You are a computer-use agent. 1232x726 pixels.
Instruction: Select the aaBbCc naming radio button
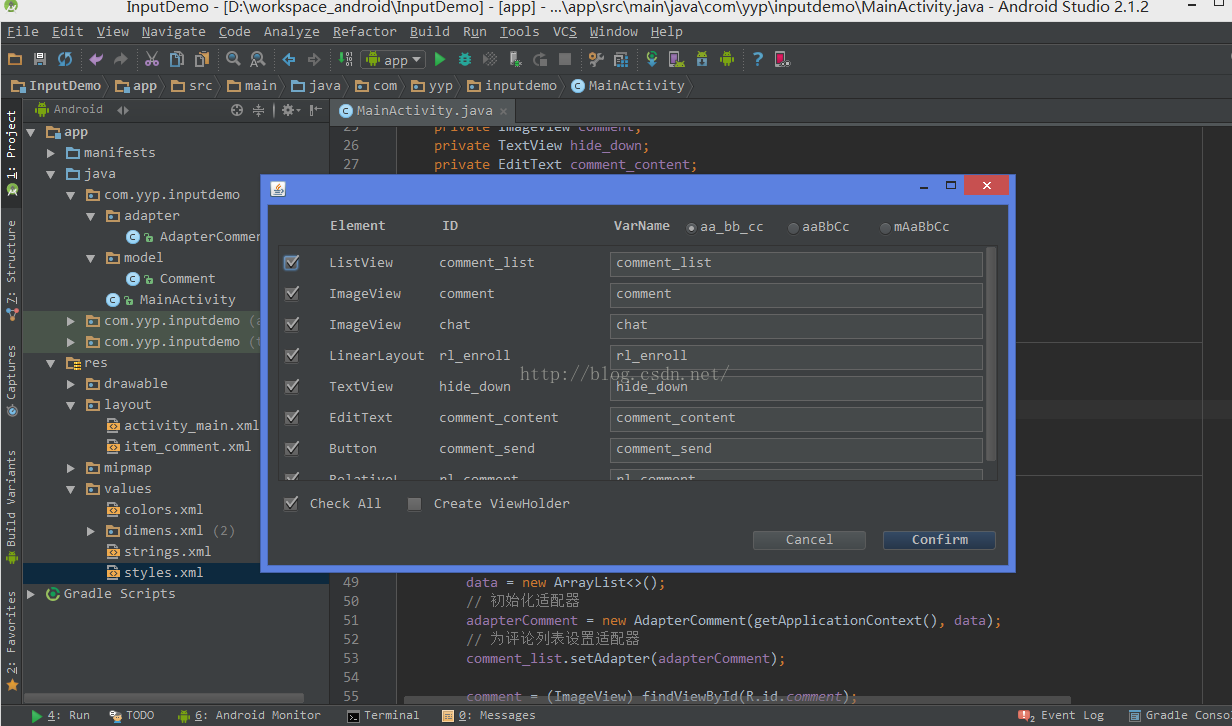(x=793, y=228)
